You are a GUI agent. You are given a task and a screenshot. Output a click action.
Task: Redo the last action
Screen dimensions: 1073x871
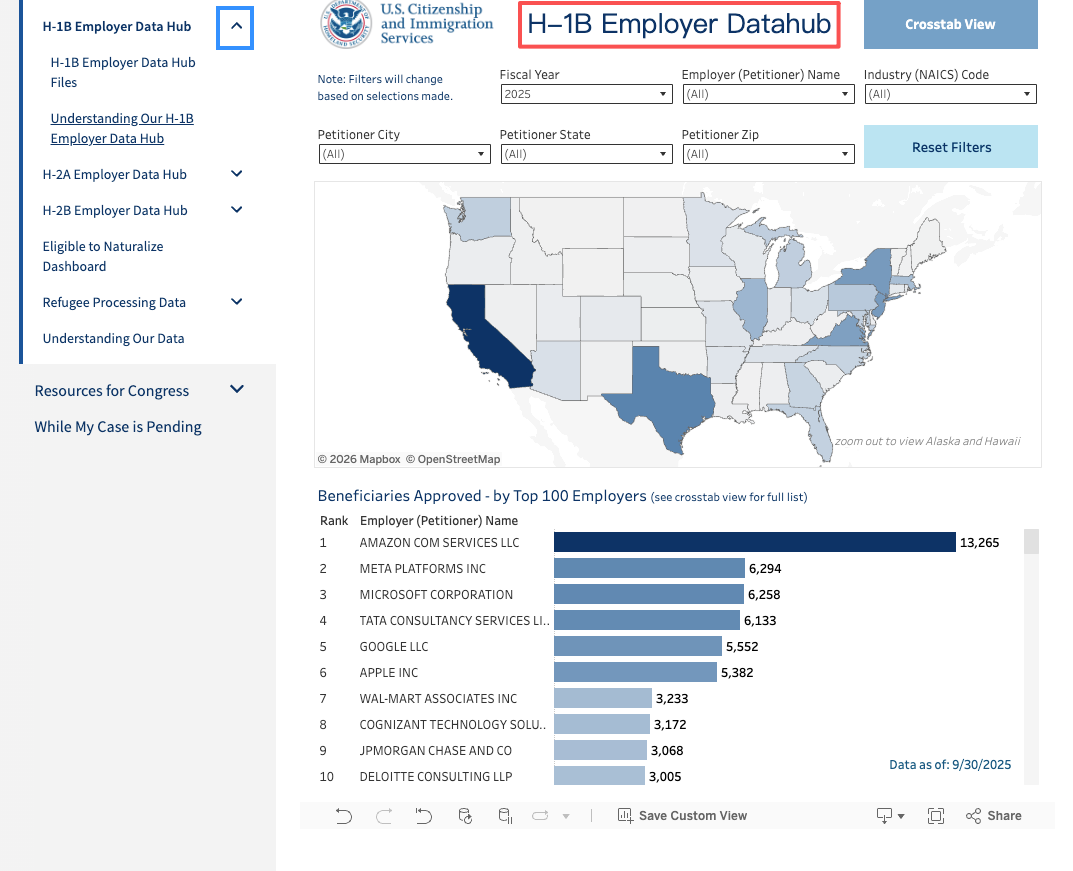point(384,815)
